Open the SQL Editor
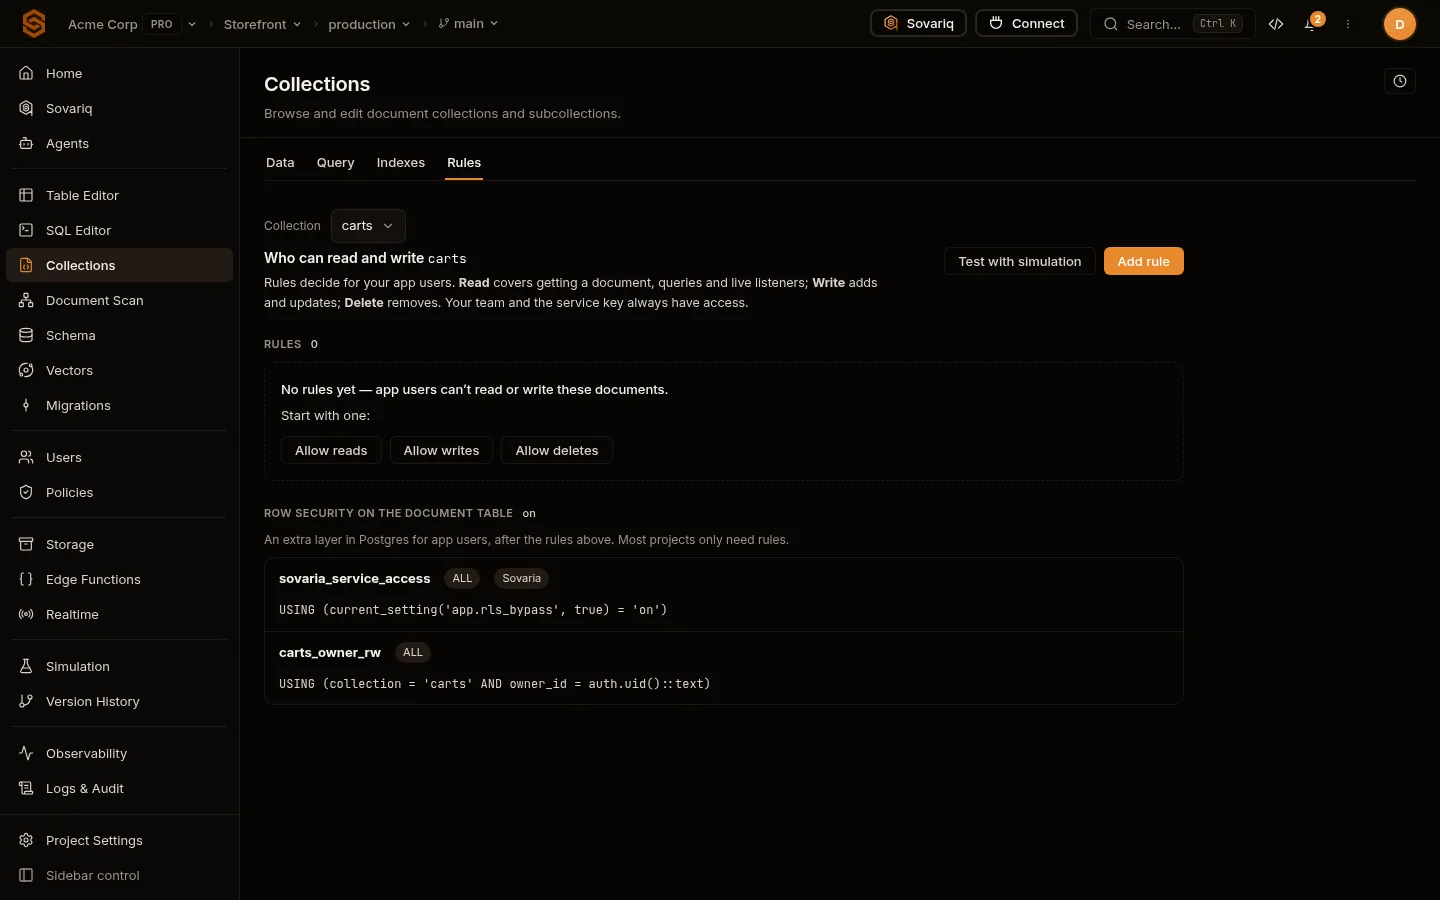Image resolution: width=1440 pixels, height=900 pixels. (x=120, y=230)
